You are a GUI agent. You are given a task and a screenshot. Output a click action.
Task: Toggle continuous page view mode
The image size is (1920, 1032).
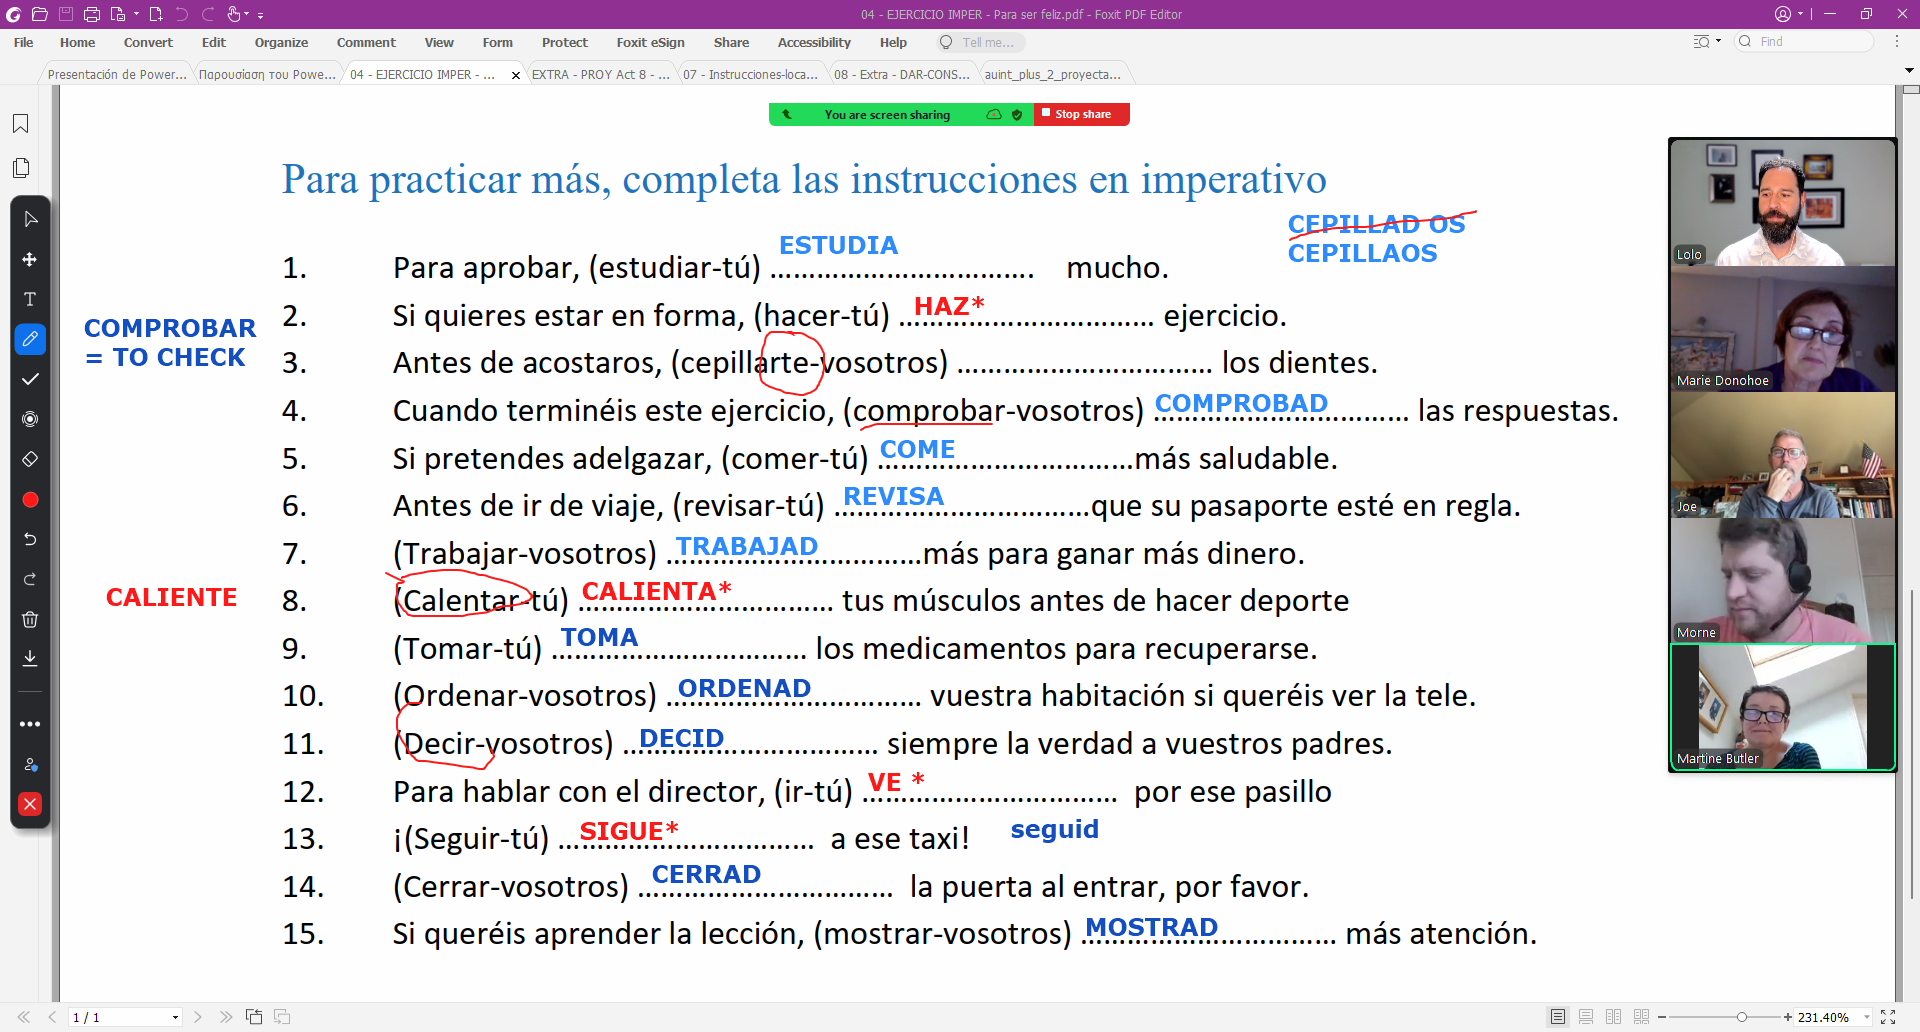[1586, 1017]
